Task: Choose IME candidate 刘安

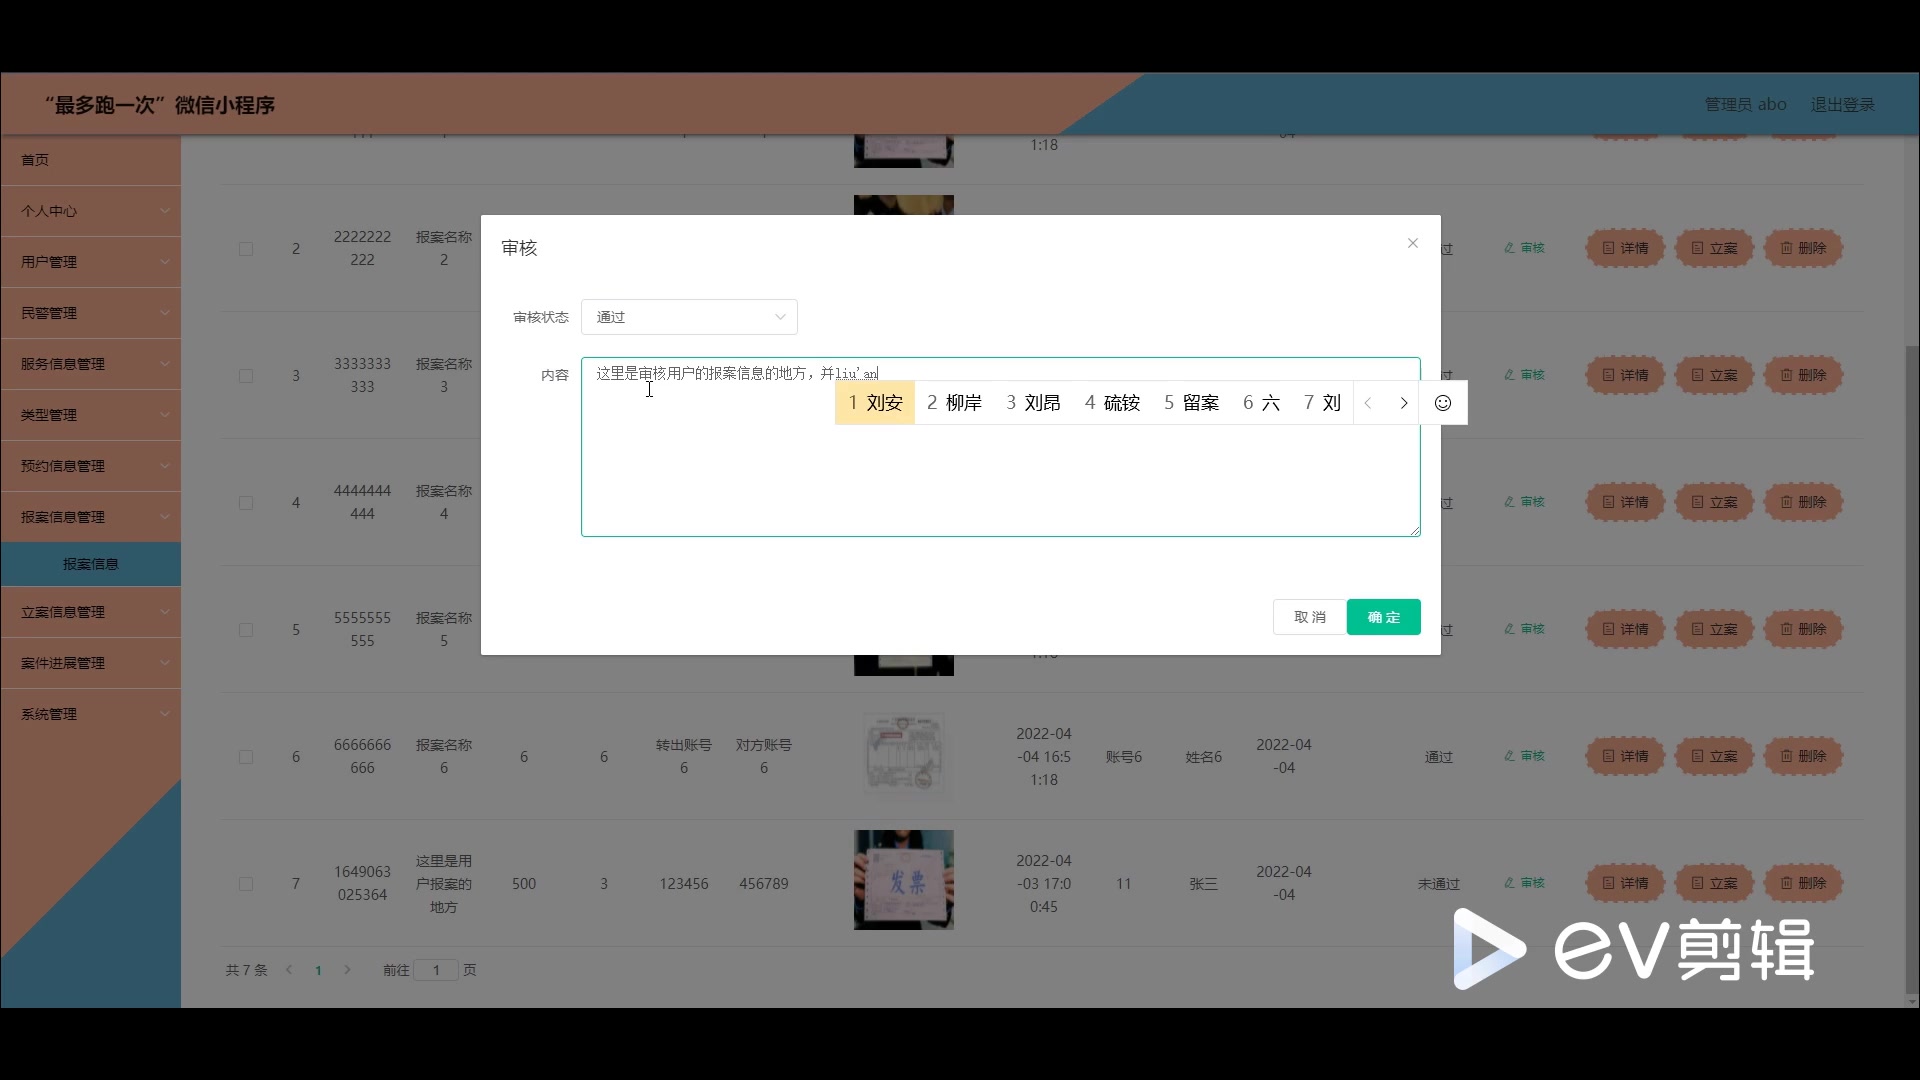Action: tap(875, 403)
